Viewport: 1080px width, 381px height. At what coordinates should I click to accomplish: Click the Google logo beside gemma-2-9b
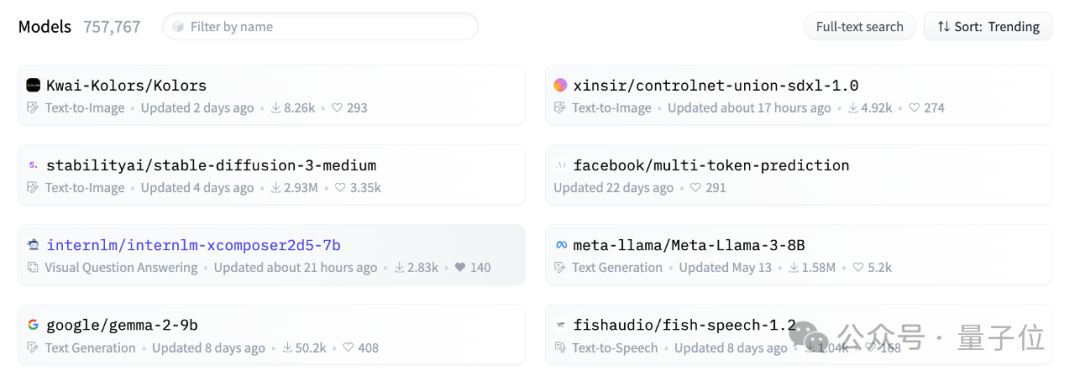33,325
